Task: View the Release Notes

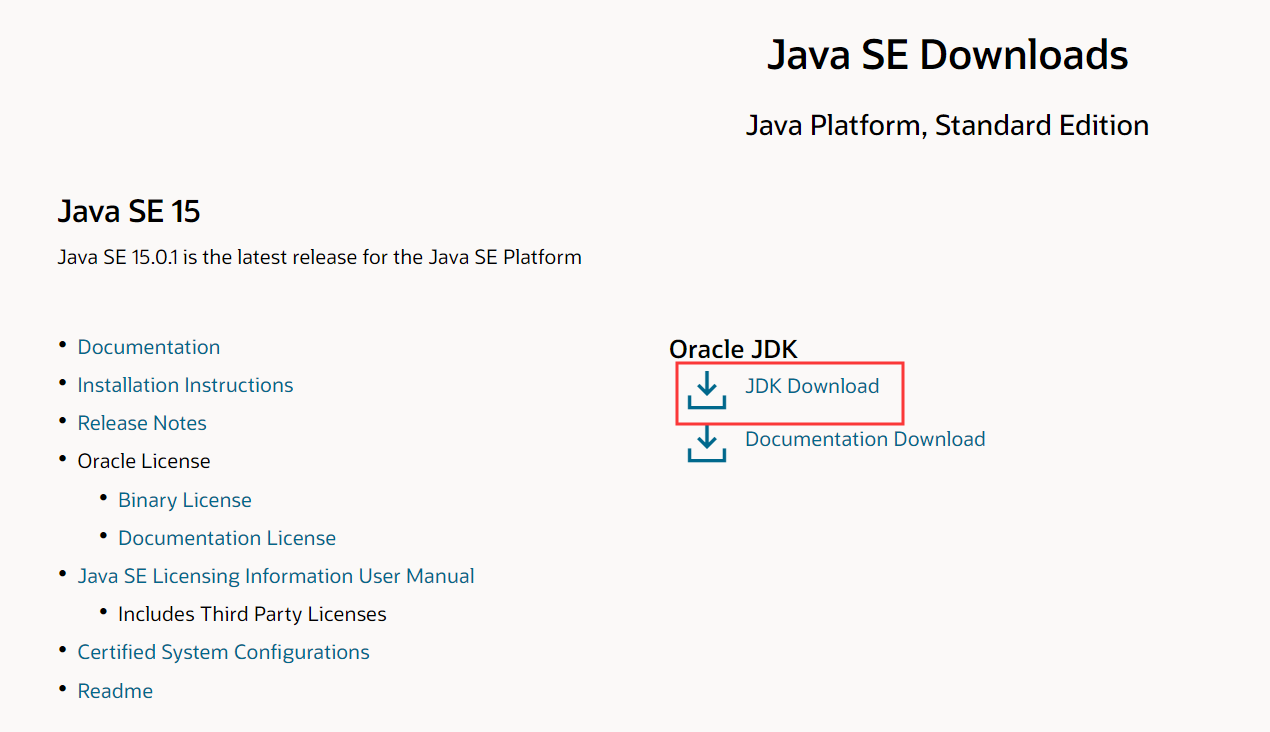Action: [141, 422]
